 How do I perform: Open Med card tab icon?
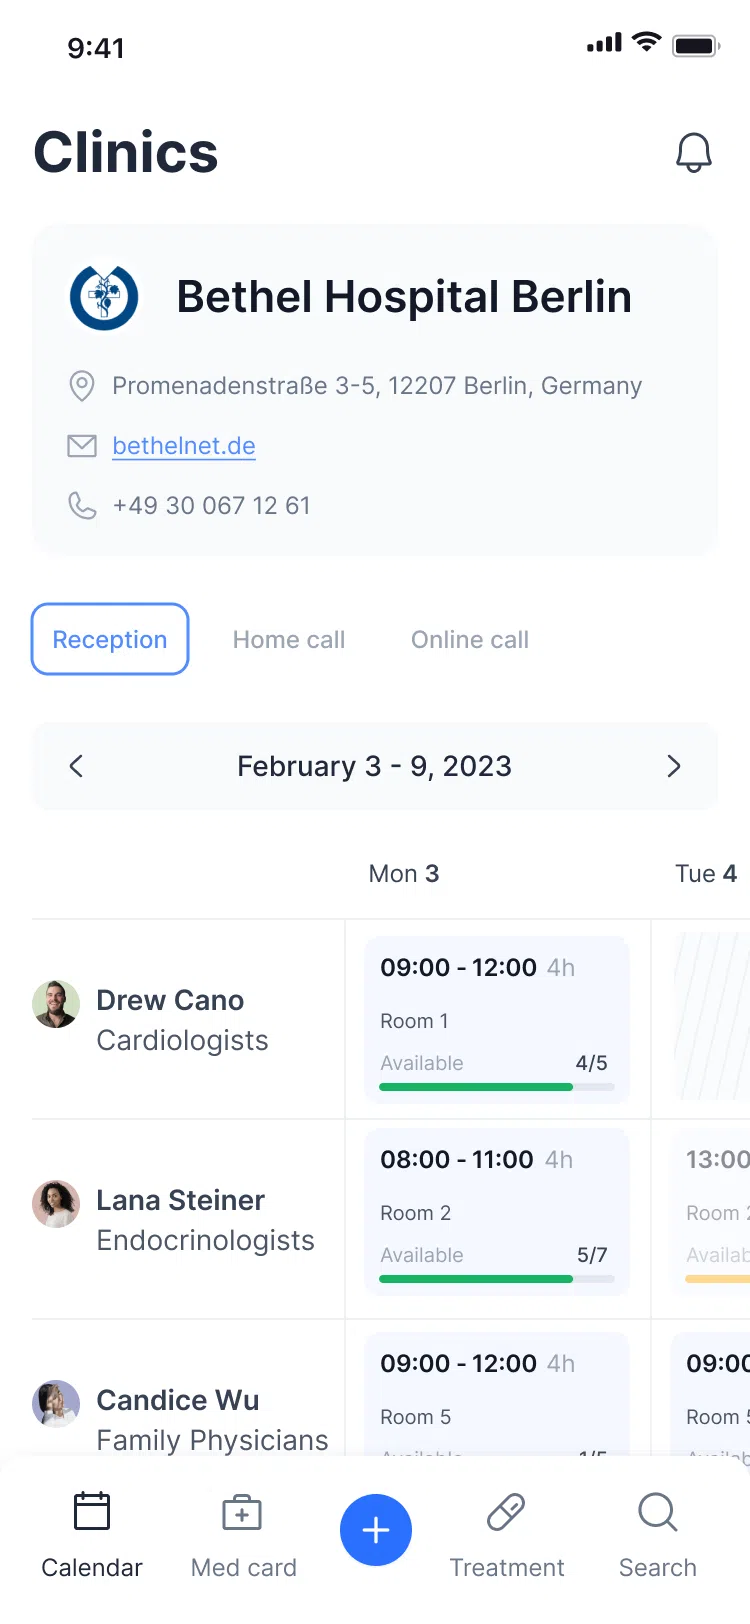tap(242, 1513)
